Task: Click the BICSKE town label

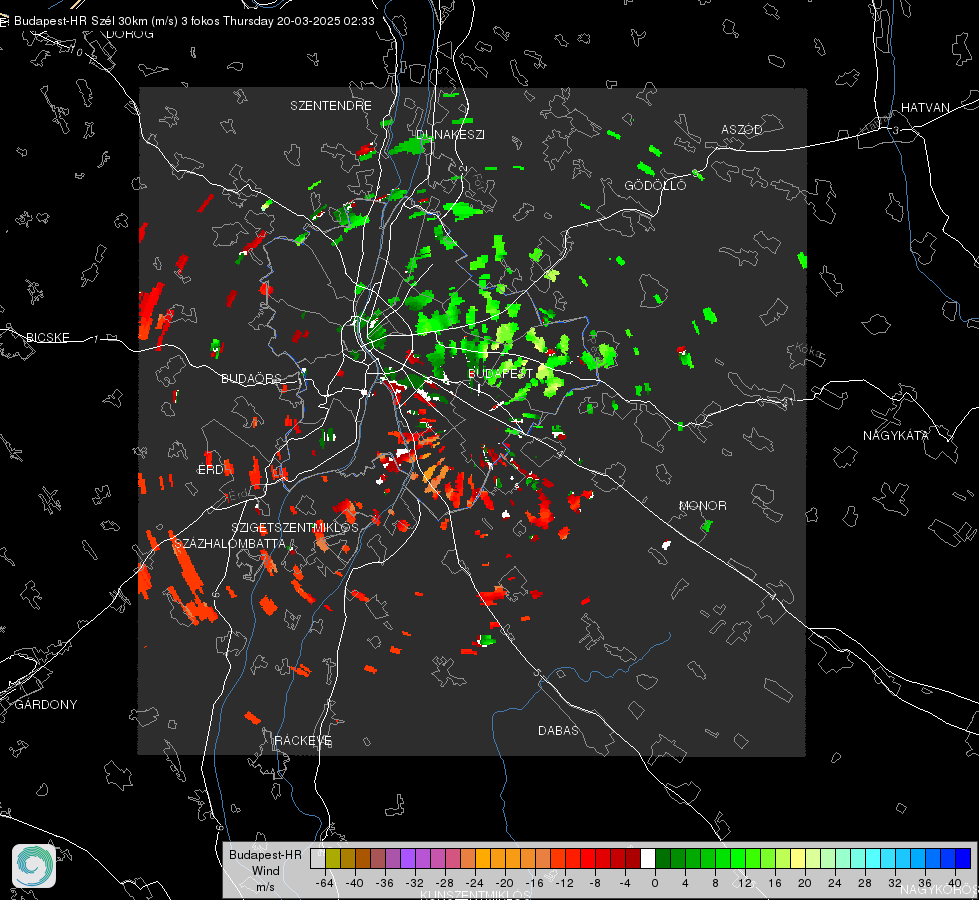Action: pyautogui.click(x=47, y=337)
